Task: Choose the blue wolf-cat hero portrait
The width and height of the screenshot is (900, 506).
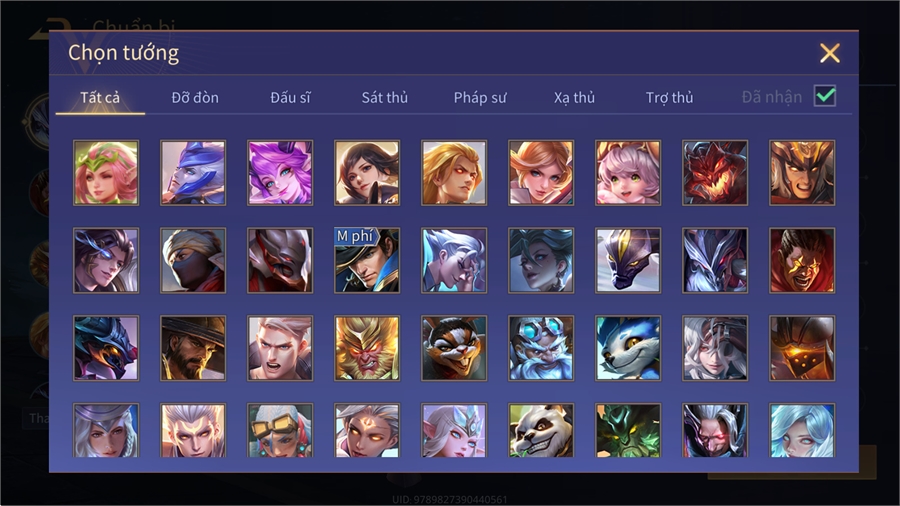Action: coord(628,348)
